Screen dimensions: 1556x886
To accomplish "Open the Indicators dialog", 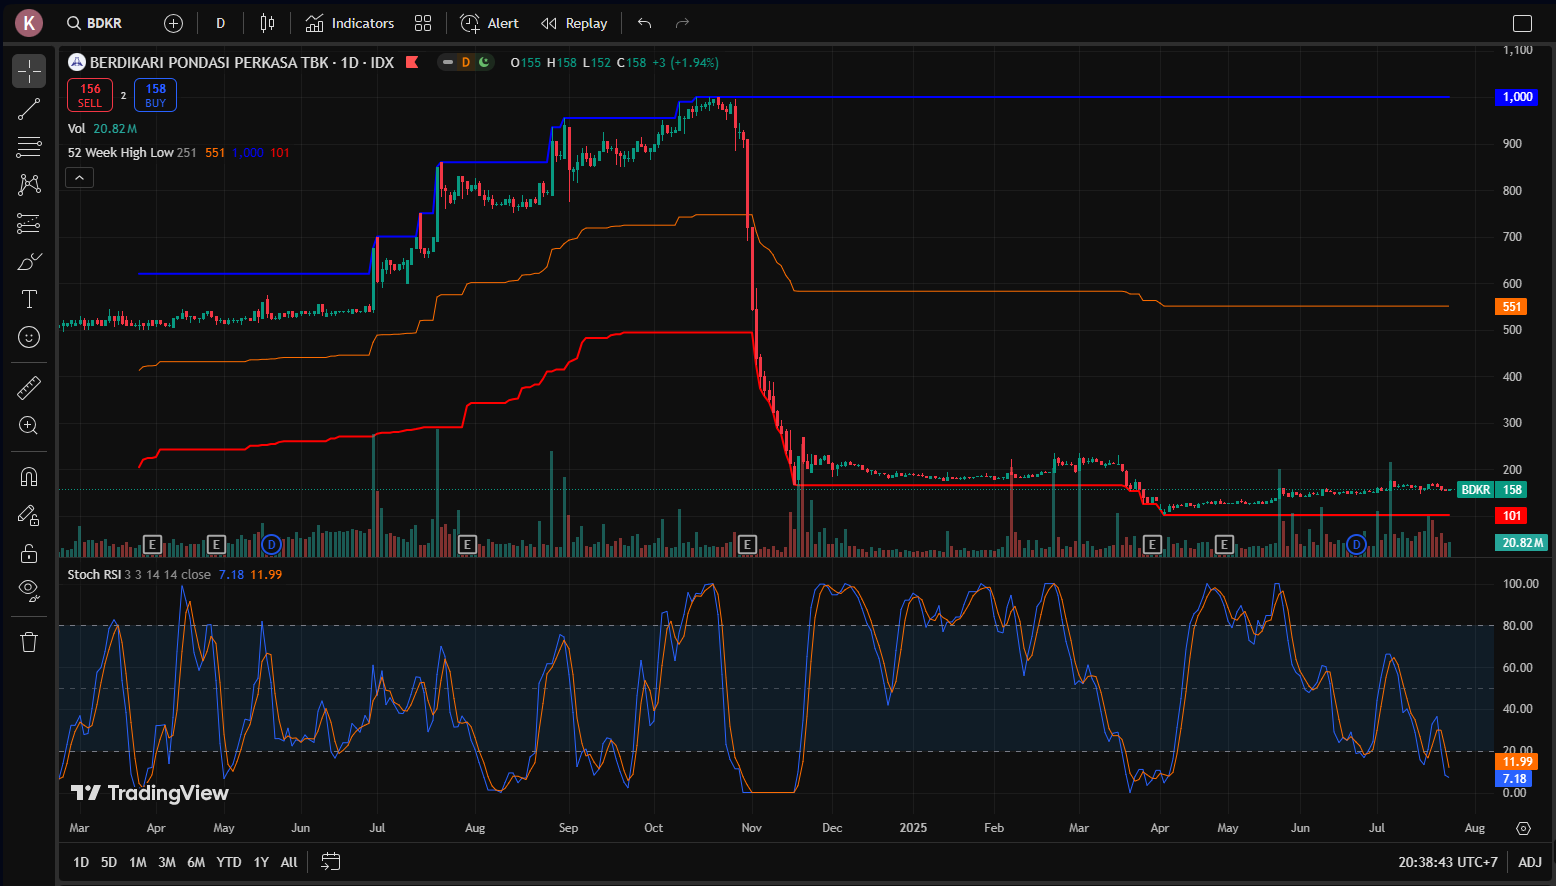I will tap(350, 23).
